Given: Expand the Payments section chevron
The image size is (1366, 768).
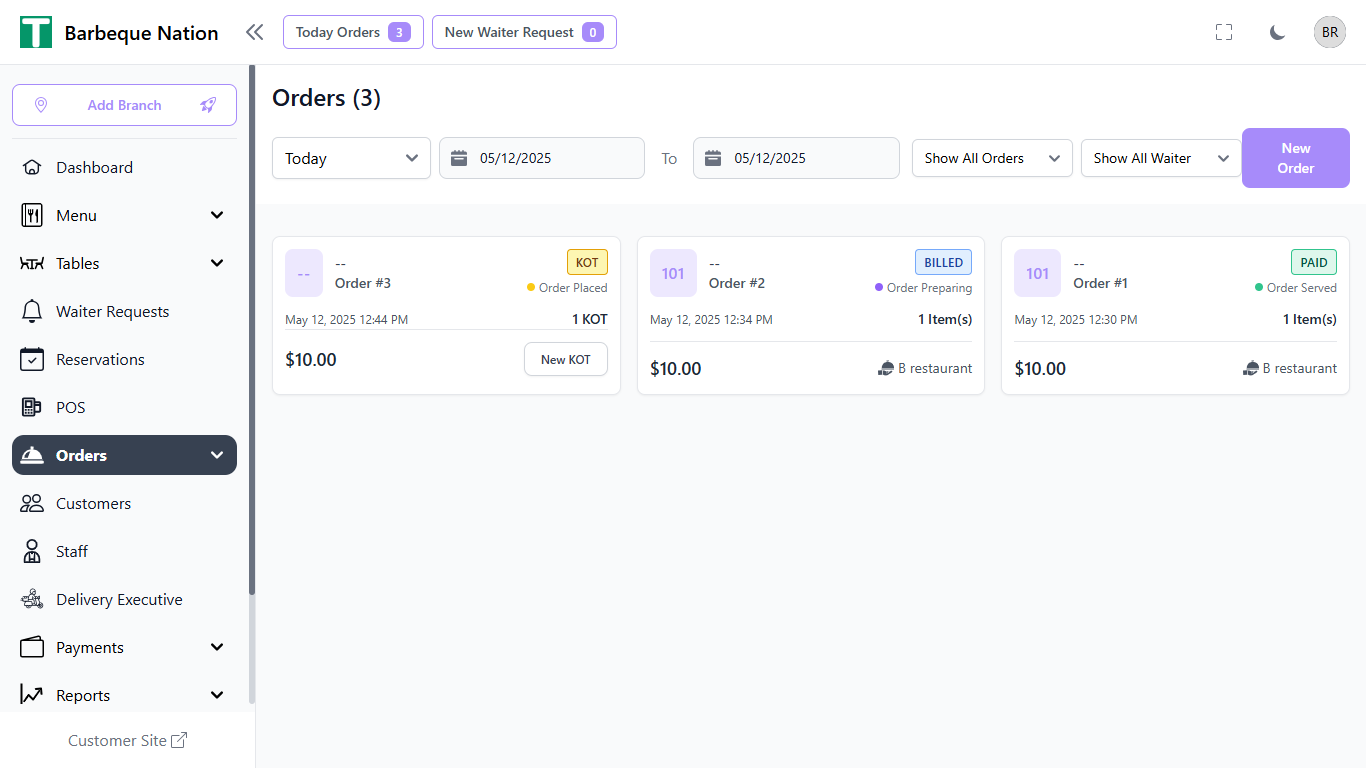Looking at the screenshot, I should point(217,647).
